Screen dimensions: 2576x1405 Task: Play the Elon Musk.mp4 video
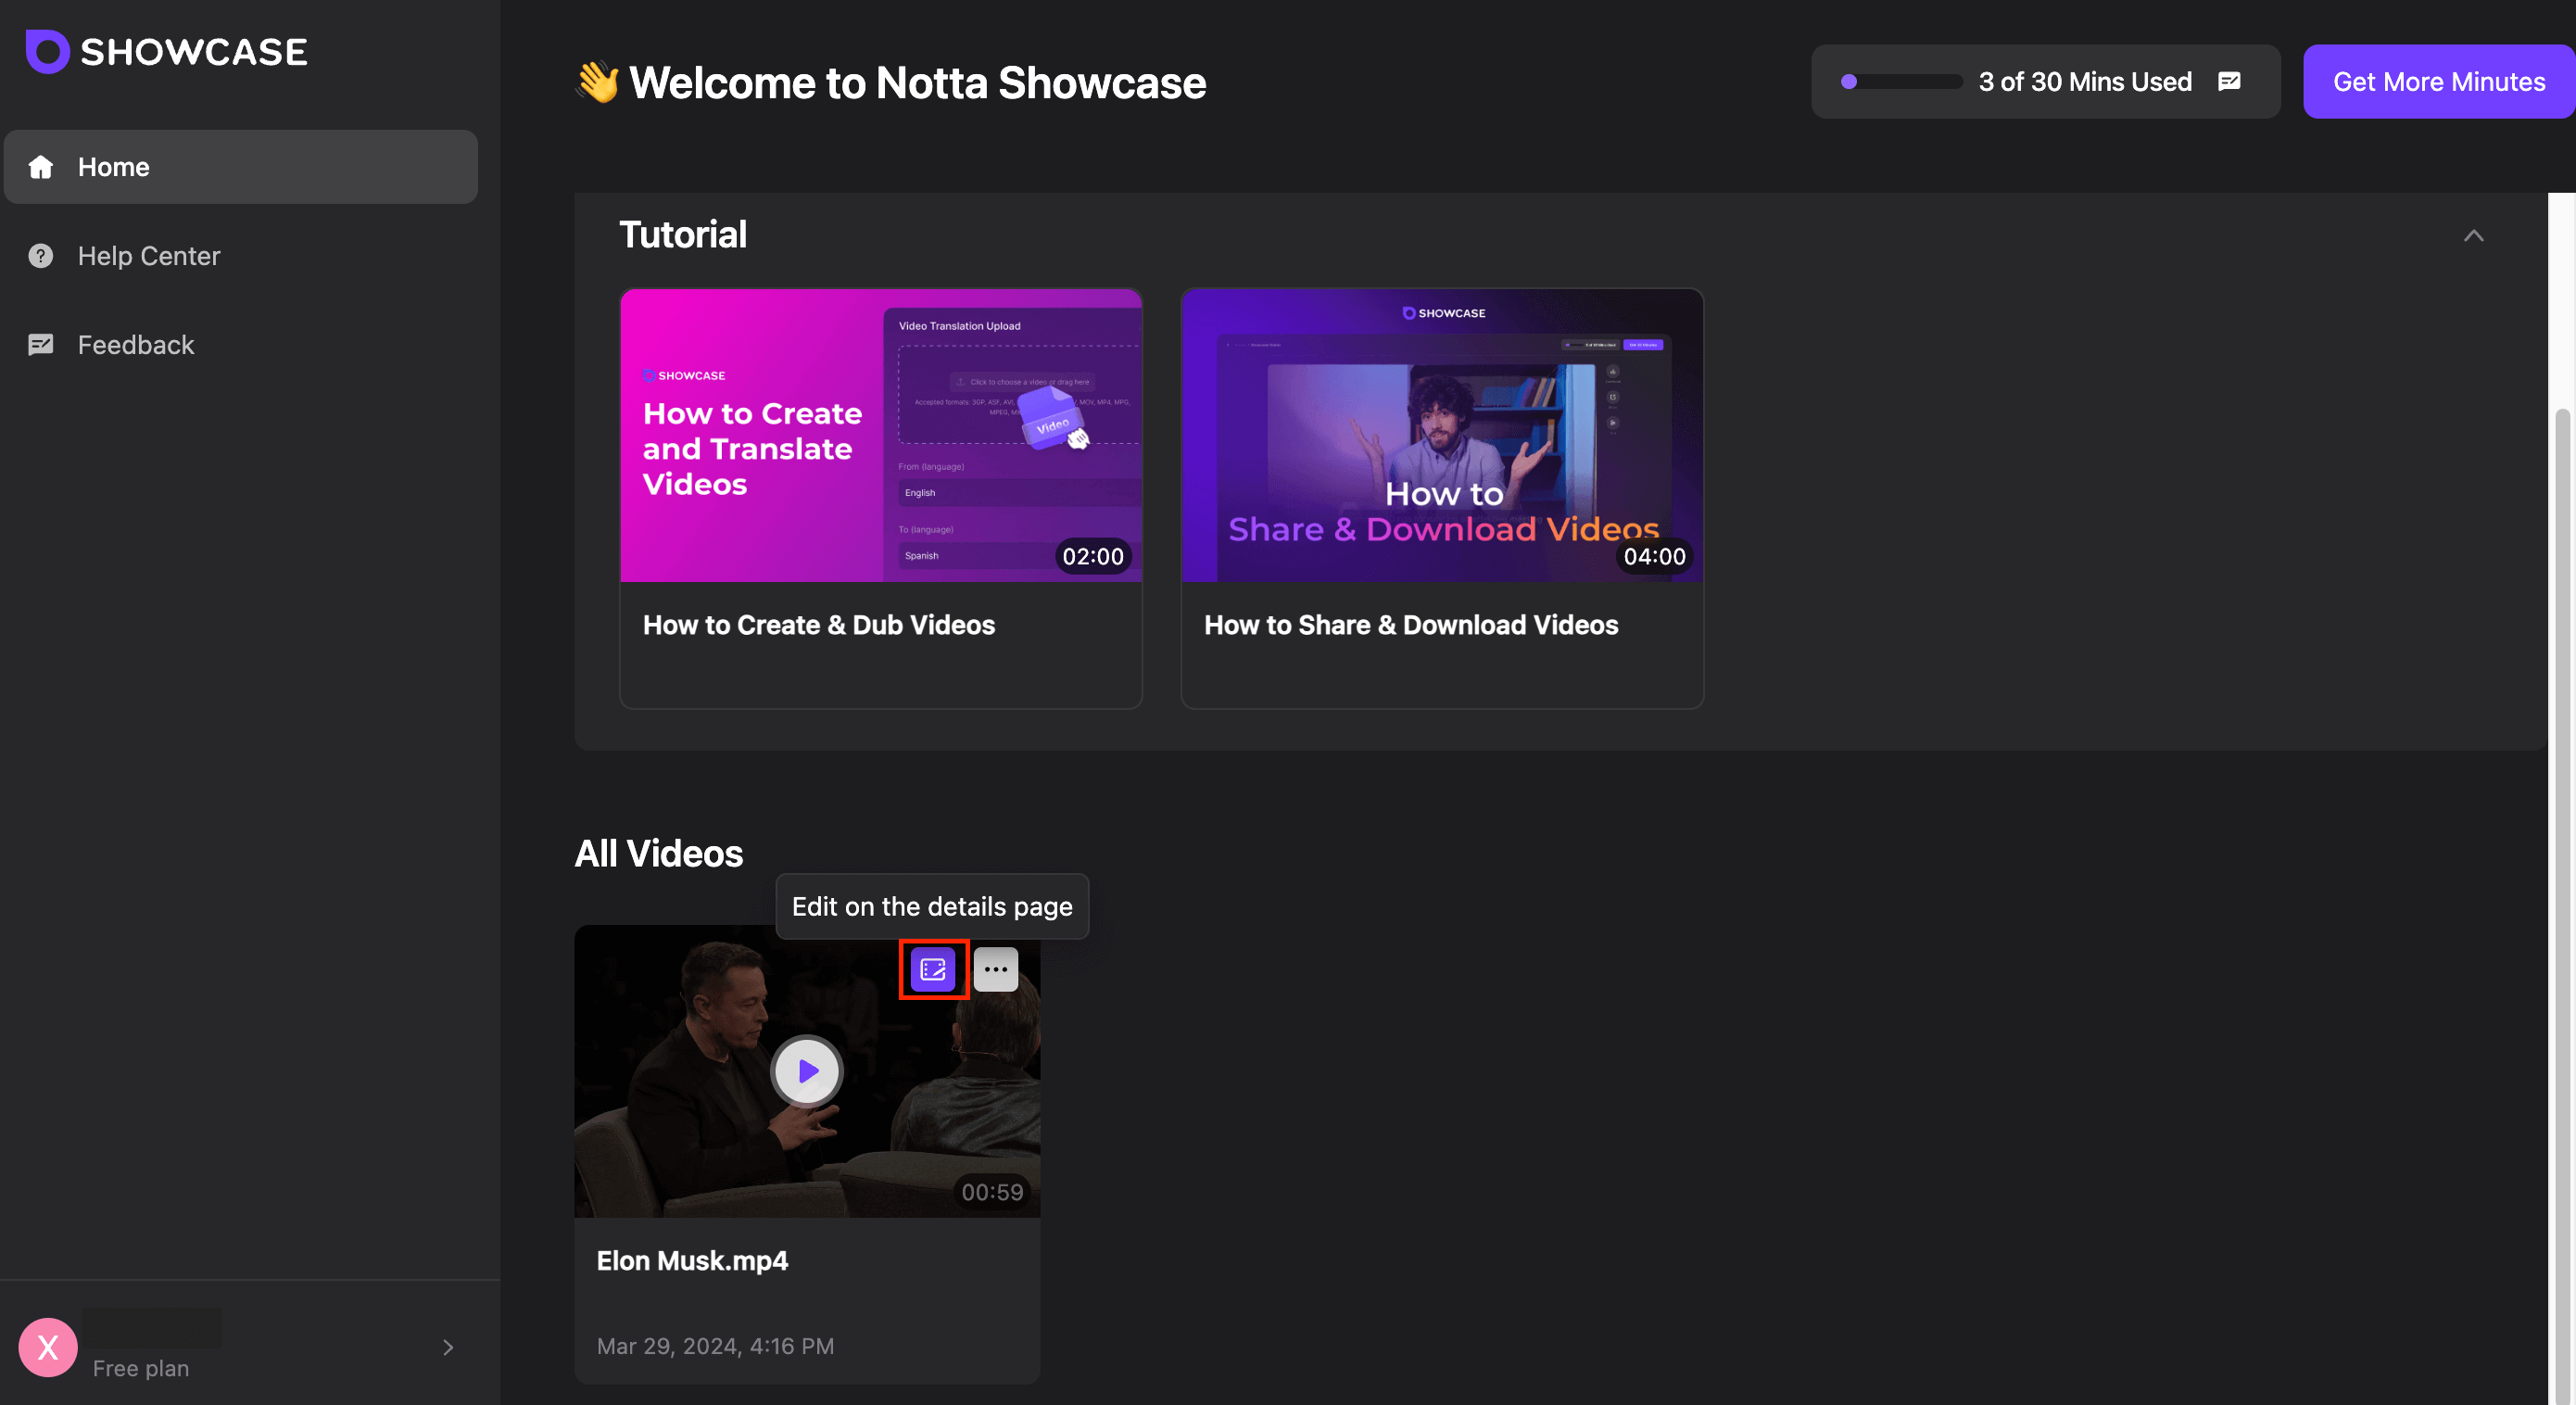807,1071
